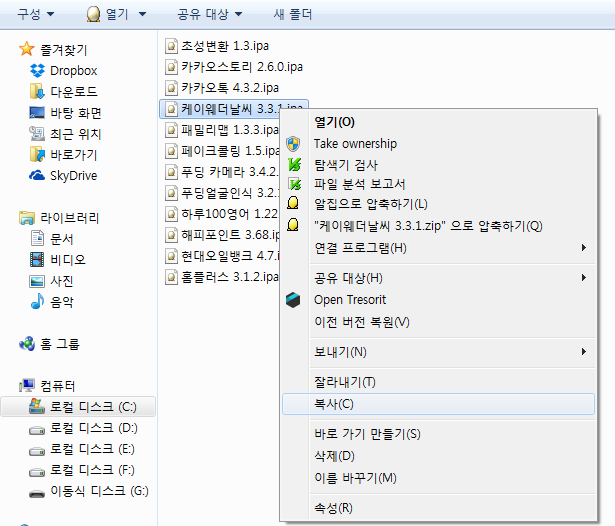Click the file icon of 카카오톡 4.3.2.ipa

coord(171,88)
